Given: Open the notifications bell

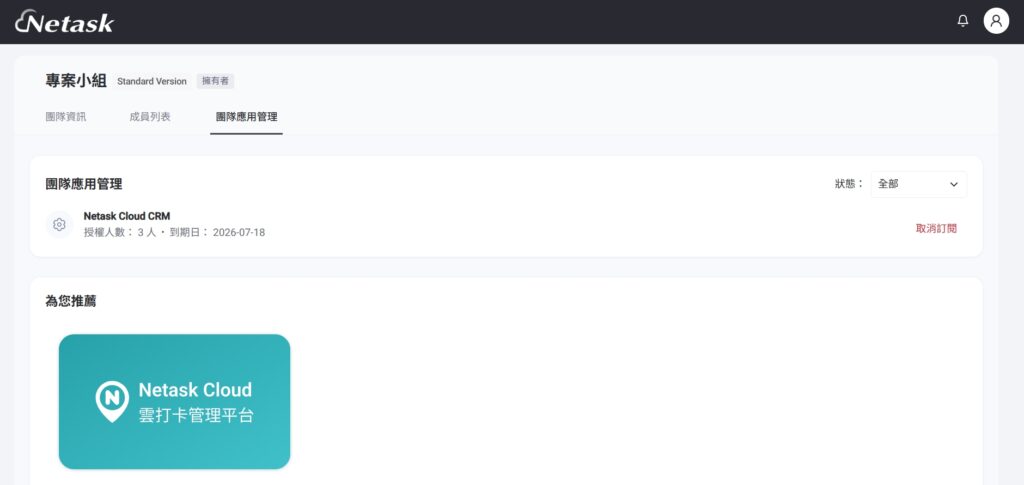Looking at the screenshot, I should pyautogui.click(x=963, y=21).
